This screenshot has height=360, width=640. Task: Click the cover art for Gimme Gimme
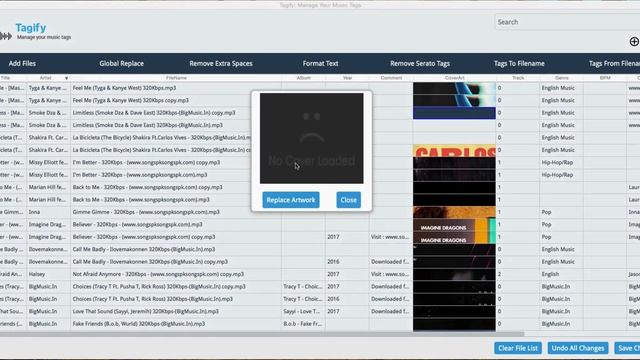click(x=454, y=212)
